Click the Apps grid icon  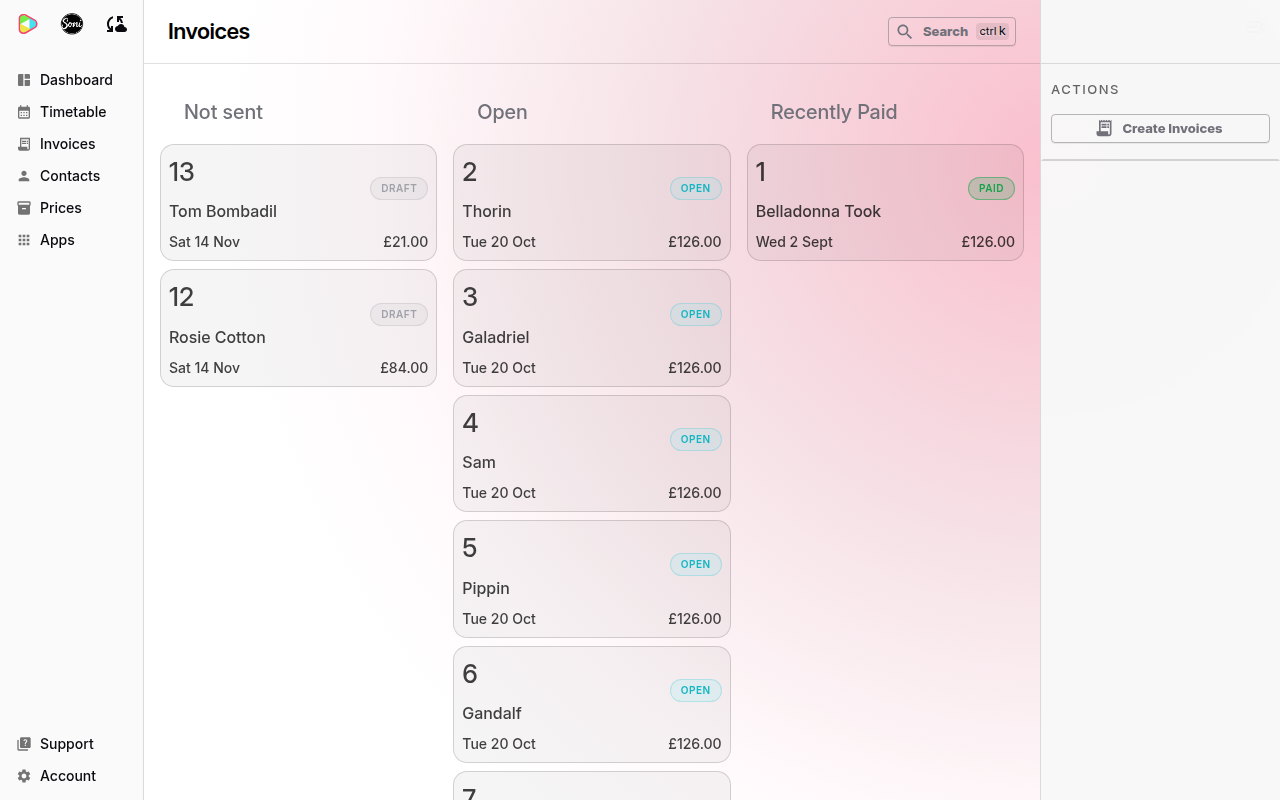[x=24, y=240]
